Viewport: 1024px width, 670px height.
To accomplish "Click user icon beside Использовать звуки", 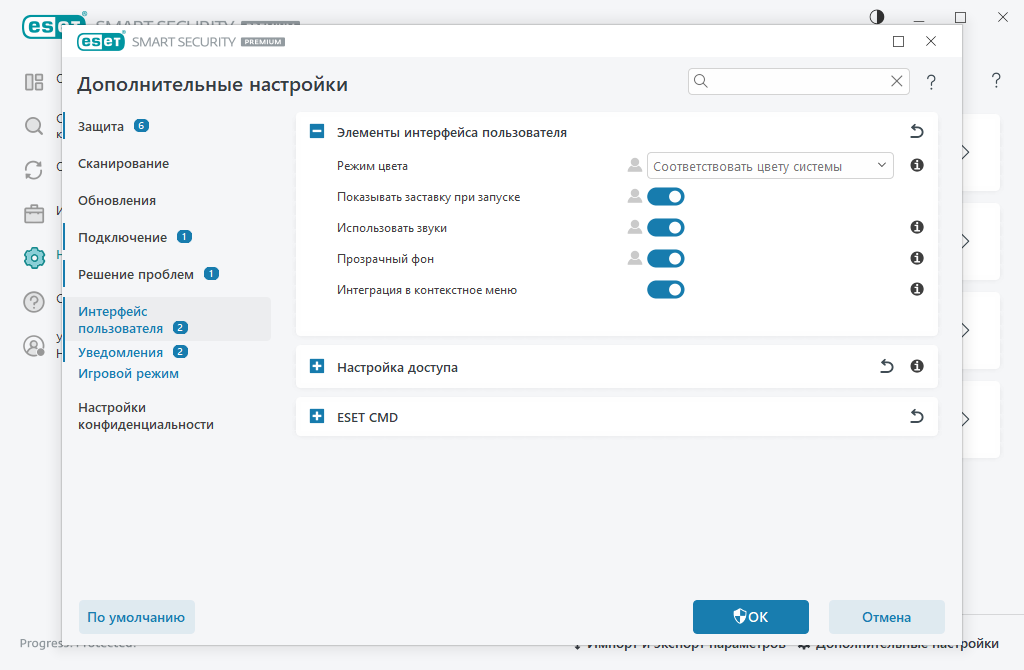I will click(635, 227).
